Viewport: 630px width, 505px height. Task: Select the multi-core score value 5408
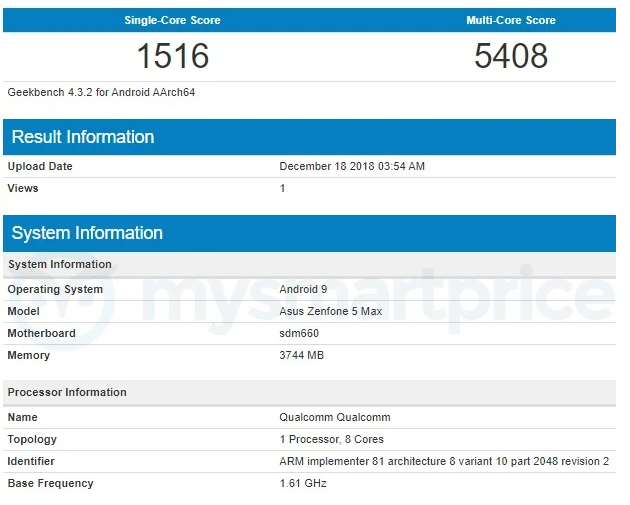(x=510, y=56)
